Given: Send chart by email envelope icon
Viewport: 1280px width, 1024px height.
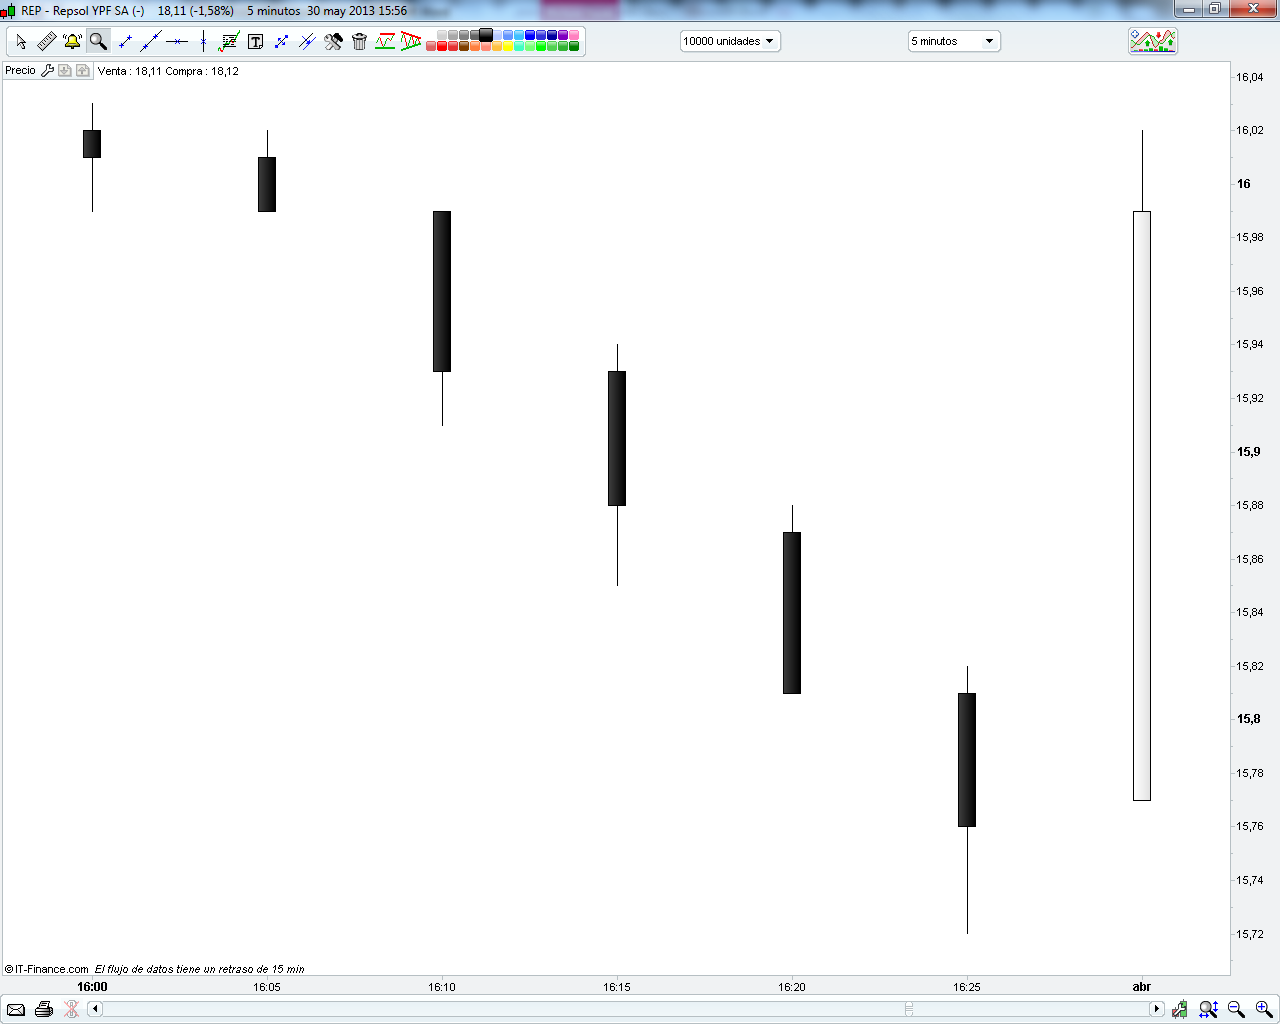Looking at the screenshot, I should (x=16, y=1009).
